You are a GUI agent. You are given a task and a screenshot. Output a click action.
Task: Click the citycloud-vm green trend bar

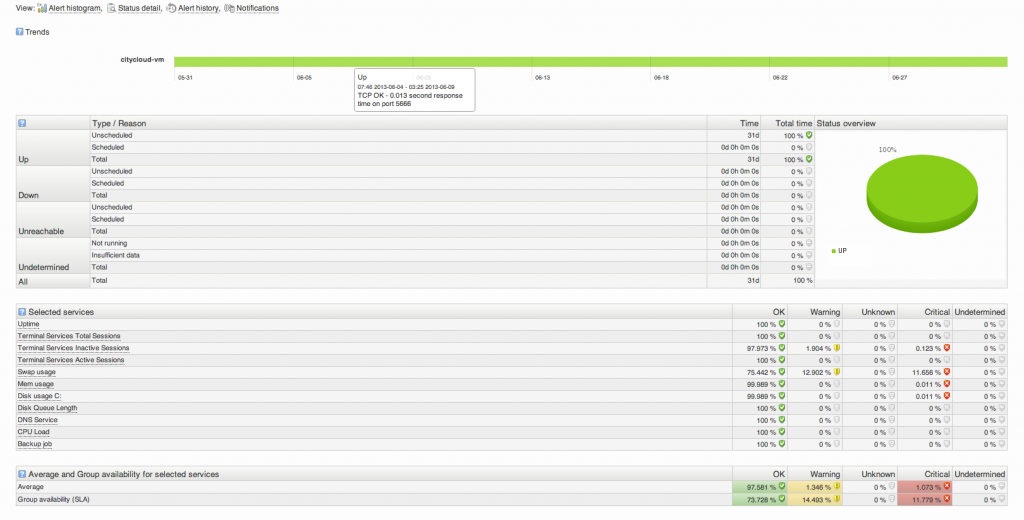click(590, 61)
